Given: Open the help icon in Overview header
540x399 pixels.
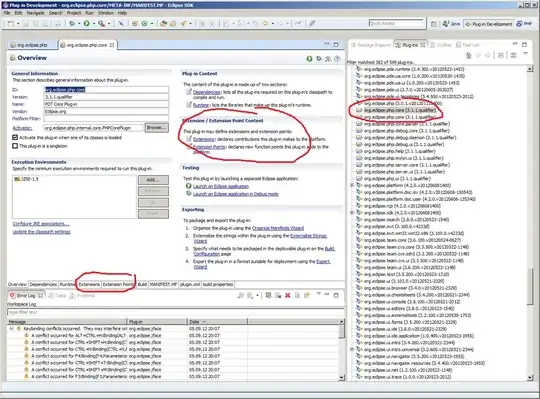Looking at the screenshot, I should [337, 59].
